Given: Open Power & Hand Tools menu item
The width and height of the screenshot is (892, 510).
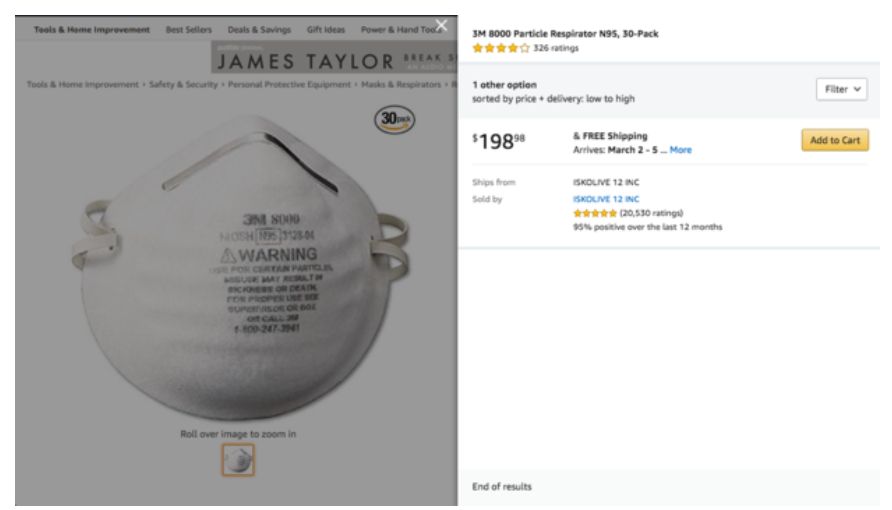Looking at the screenshot, I should 401,30.
